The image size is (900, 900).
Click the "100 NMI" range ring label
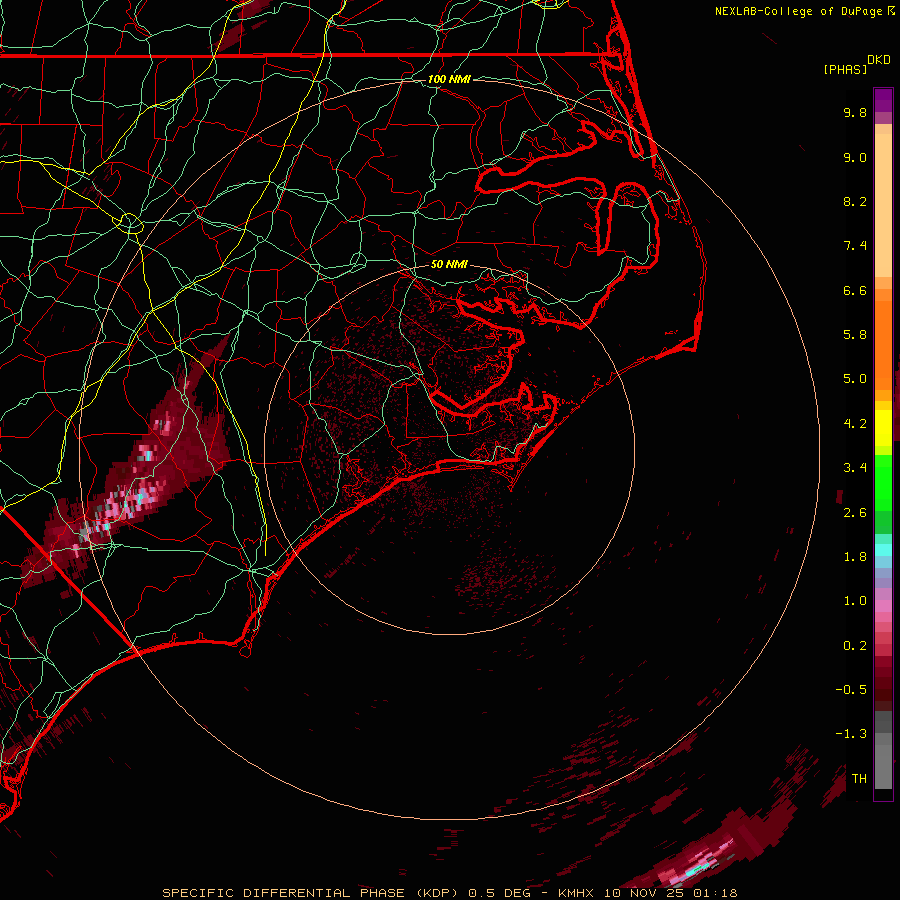449,79
